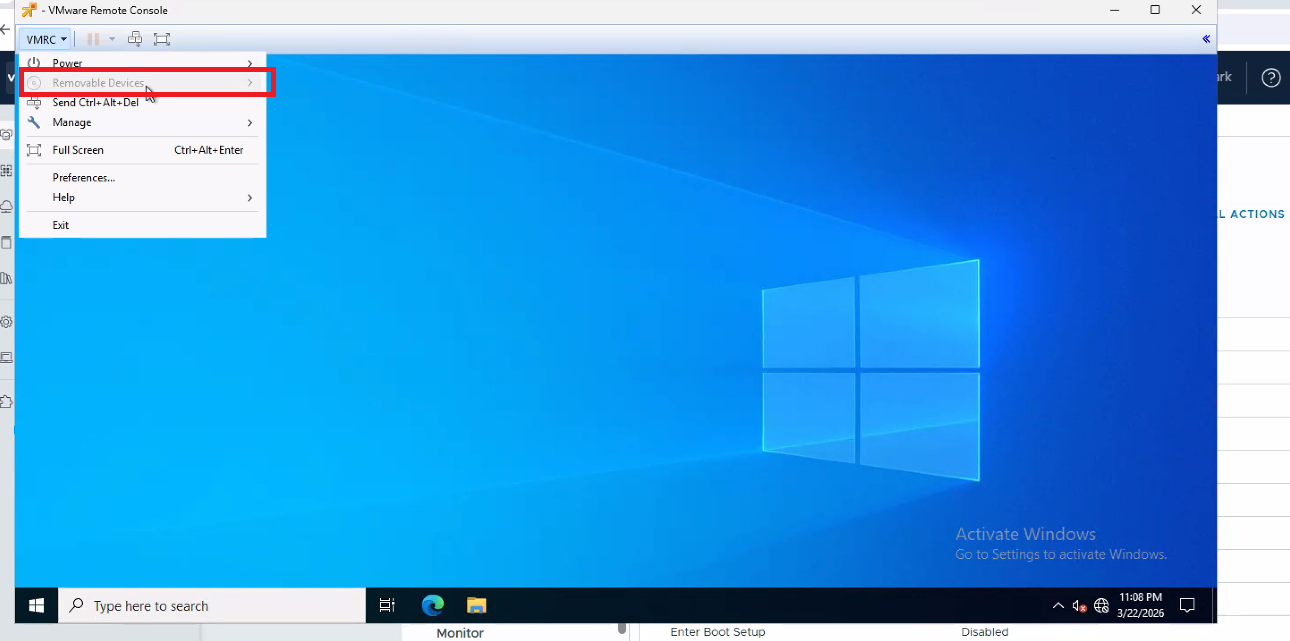This screenshot has width=1290, height=641.
Task: Expand the power options arrow beside pause
Action: tap(112, 39)
